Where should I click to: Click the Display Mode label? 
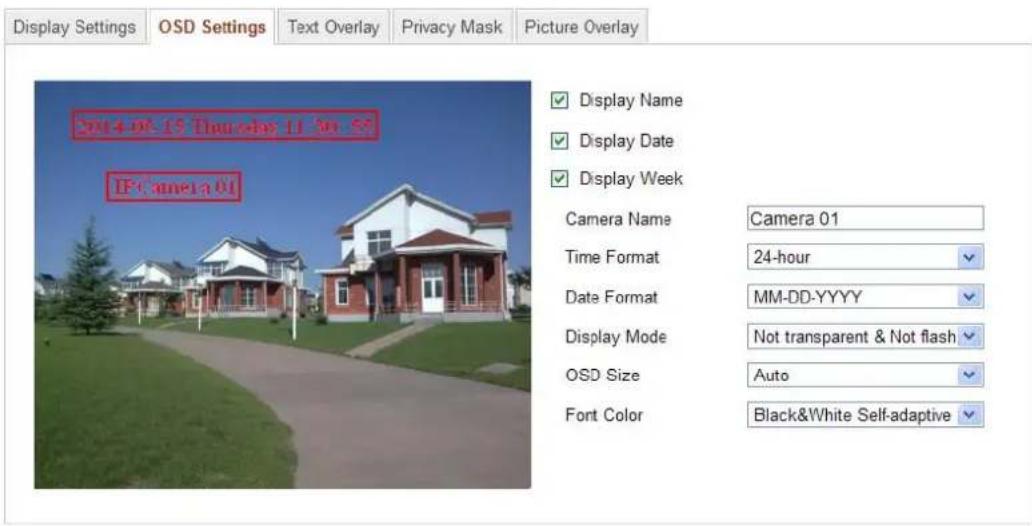coord(615,337)
